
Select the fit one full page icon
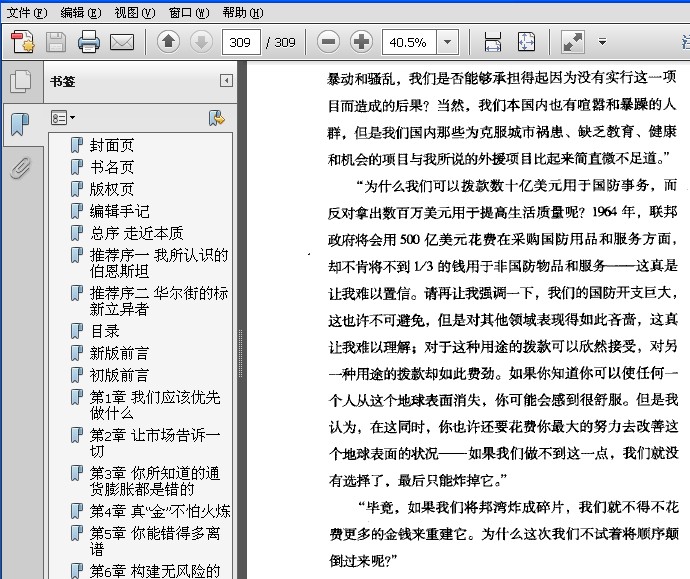click(526, 42)
